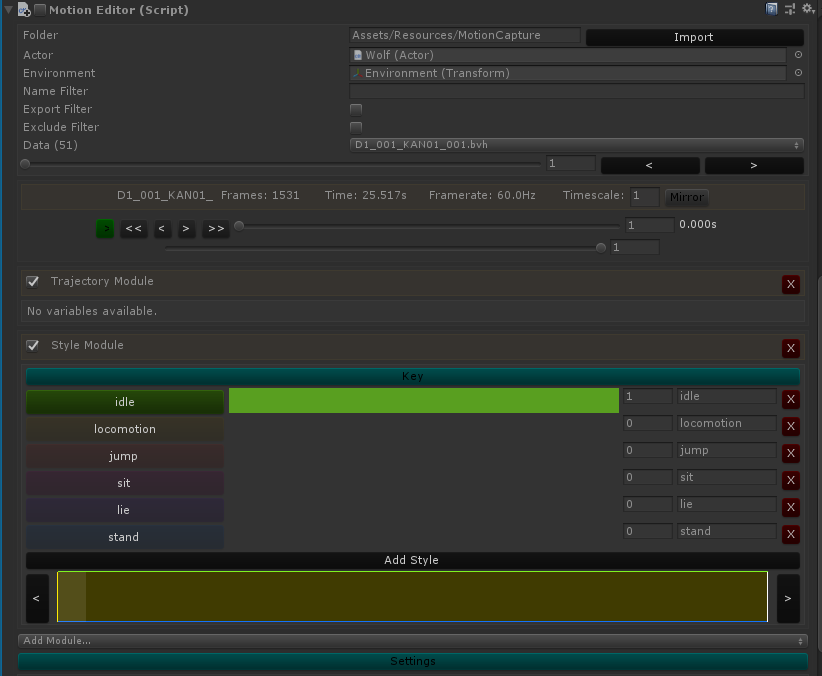The image size is (822, 676).
Task: Select the idle style label
Action: pos(124,401)
